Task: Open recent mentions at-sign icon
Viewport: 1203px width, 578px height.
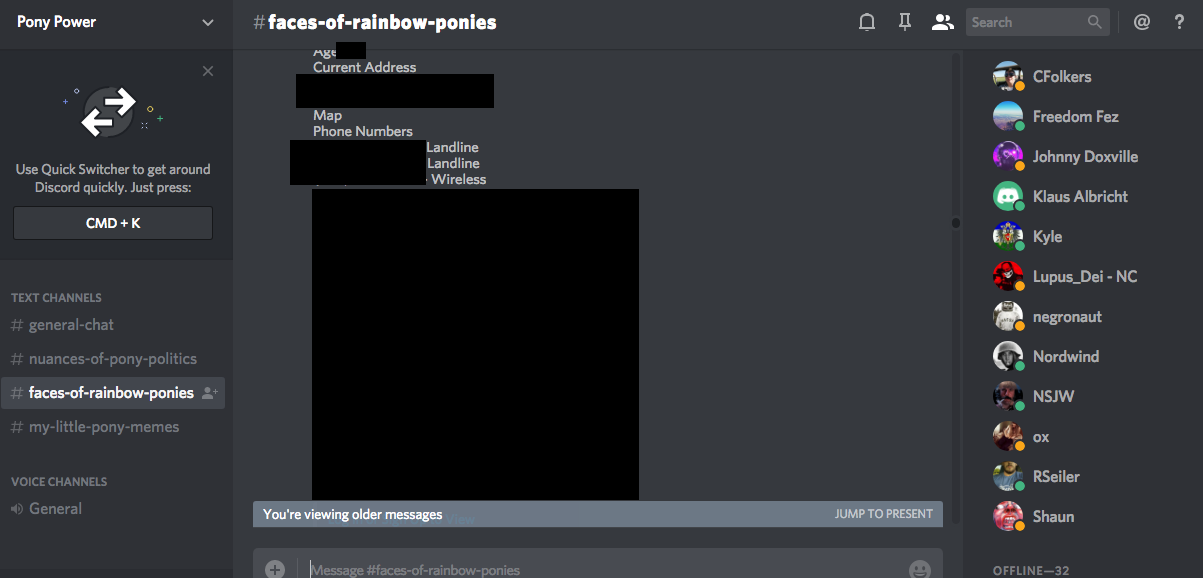Action: [1142, 22]
